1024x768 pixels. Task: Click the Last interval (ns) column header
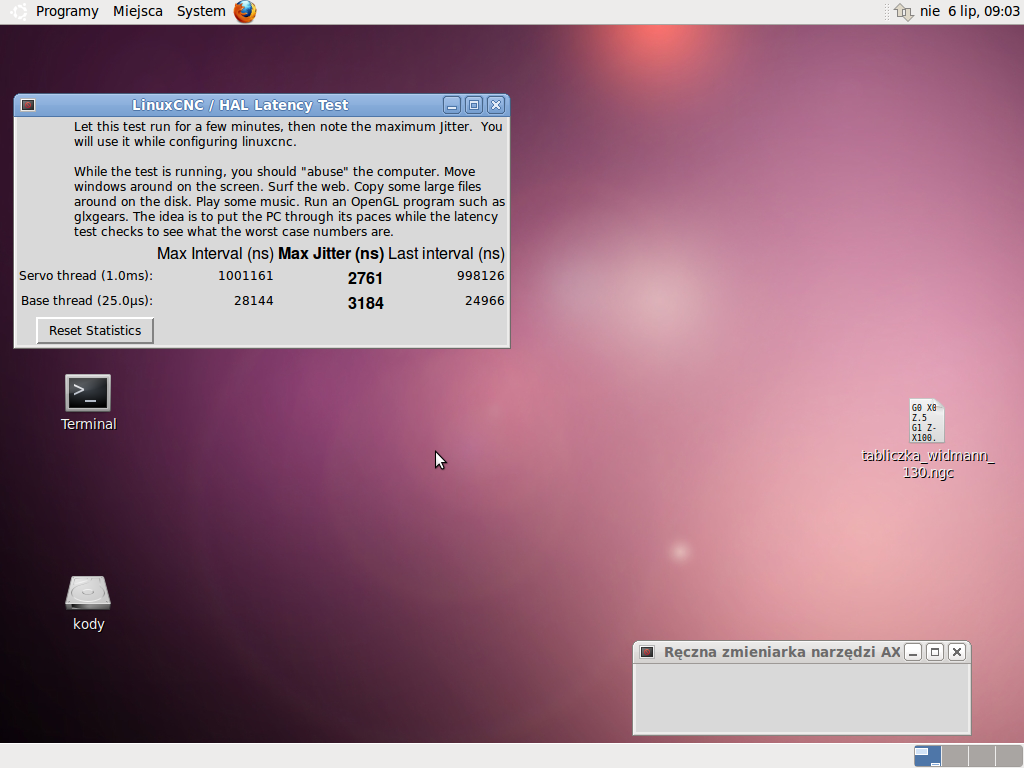447,253
